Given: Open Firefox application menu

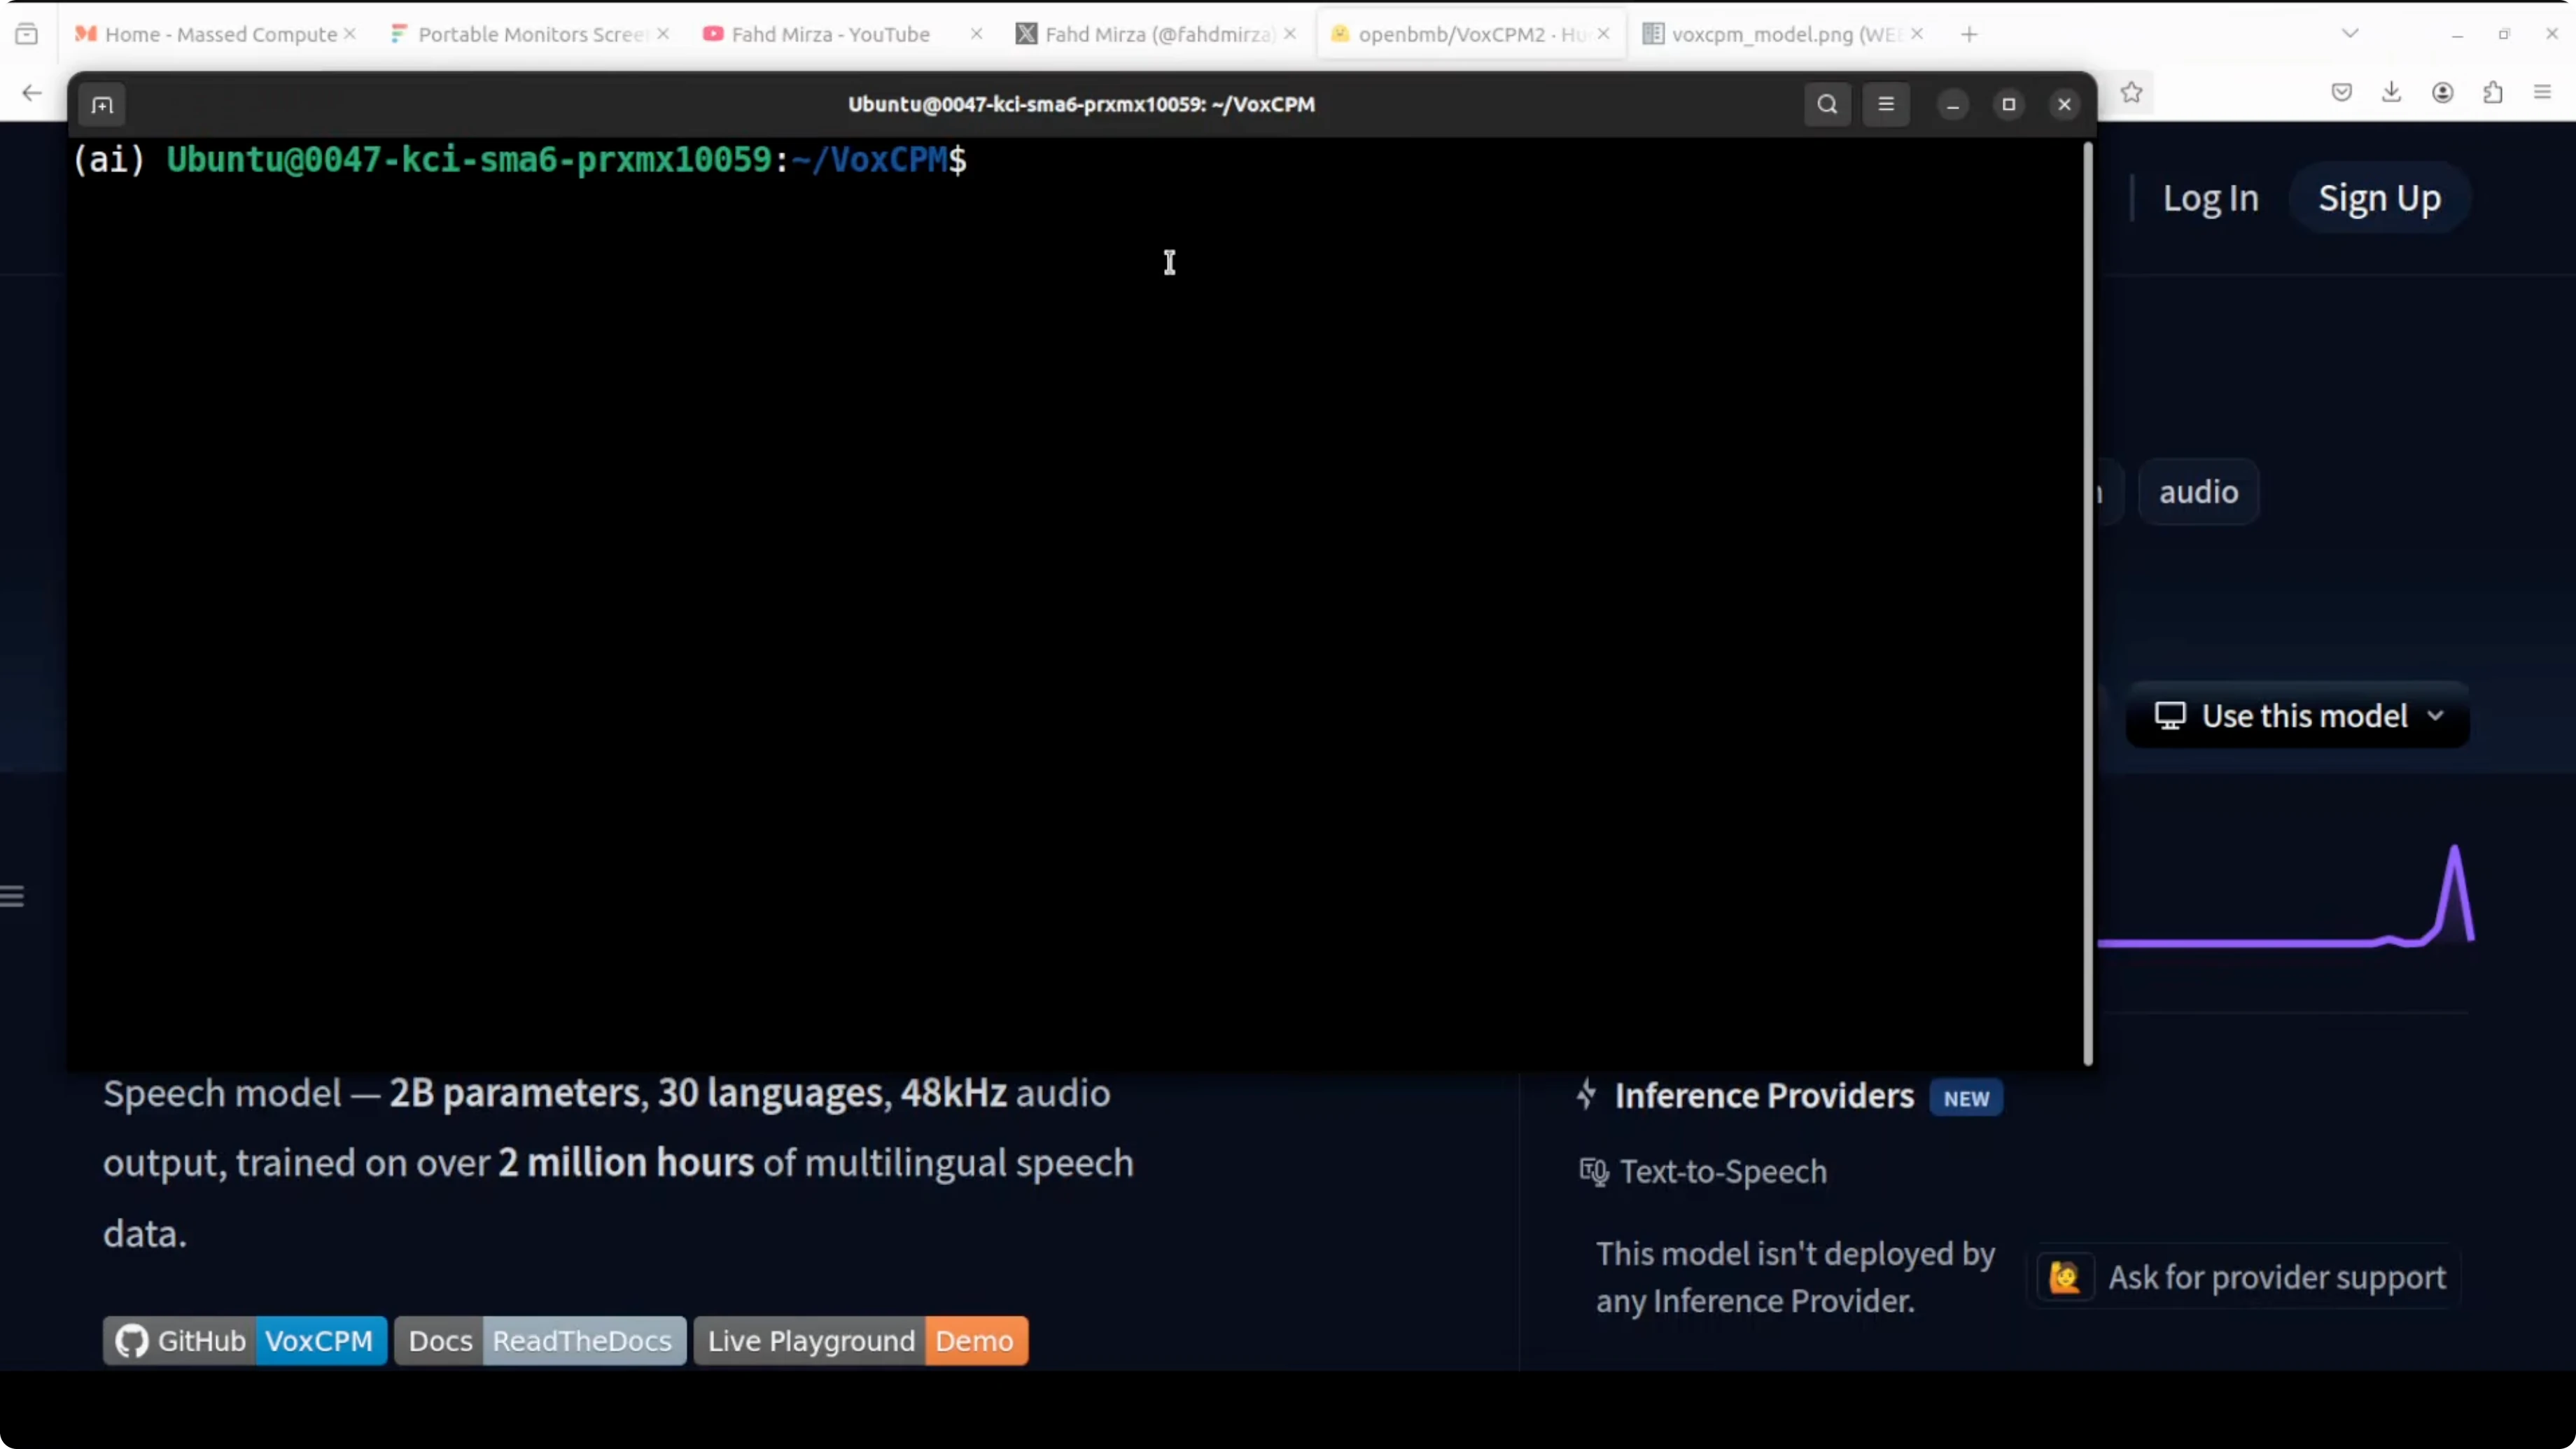Looking at the screenshot, I should pos(2543,93).
